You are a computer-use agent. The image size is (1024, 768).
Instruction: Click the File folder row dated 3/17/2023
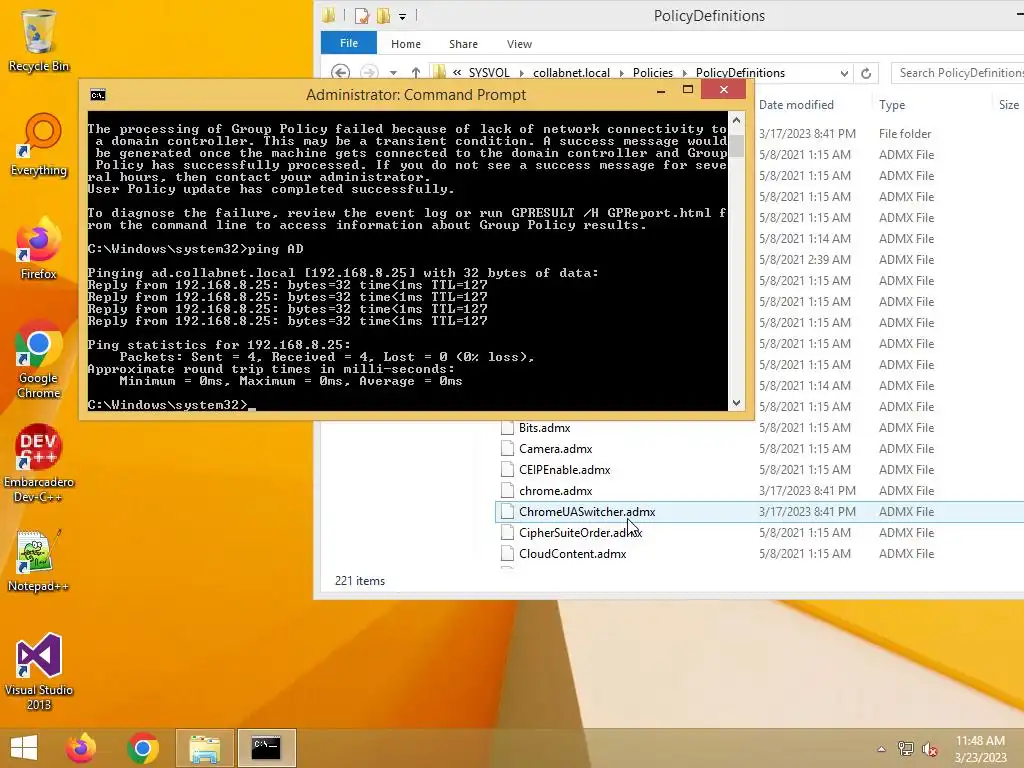(889, 133)
